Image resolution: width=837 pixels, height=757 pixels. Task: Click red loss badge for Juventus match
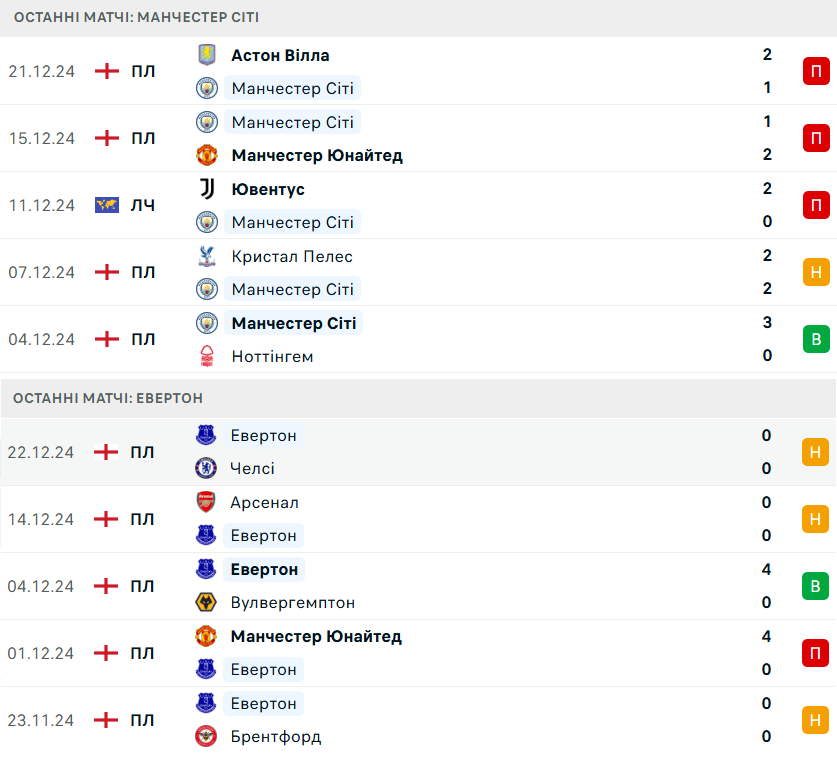816,205
